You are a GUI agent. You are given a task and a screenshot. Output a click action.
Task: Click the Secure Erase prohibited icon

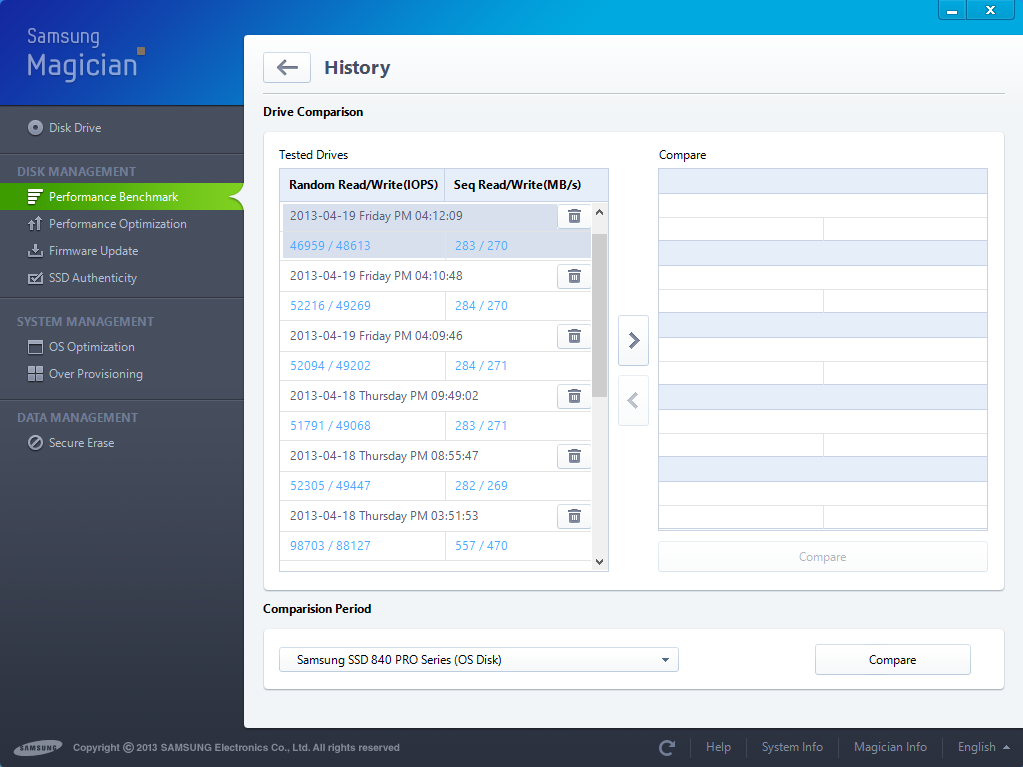pyautogui.click(x=35, y=443)
